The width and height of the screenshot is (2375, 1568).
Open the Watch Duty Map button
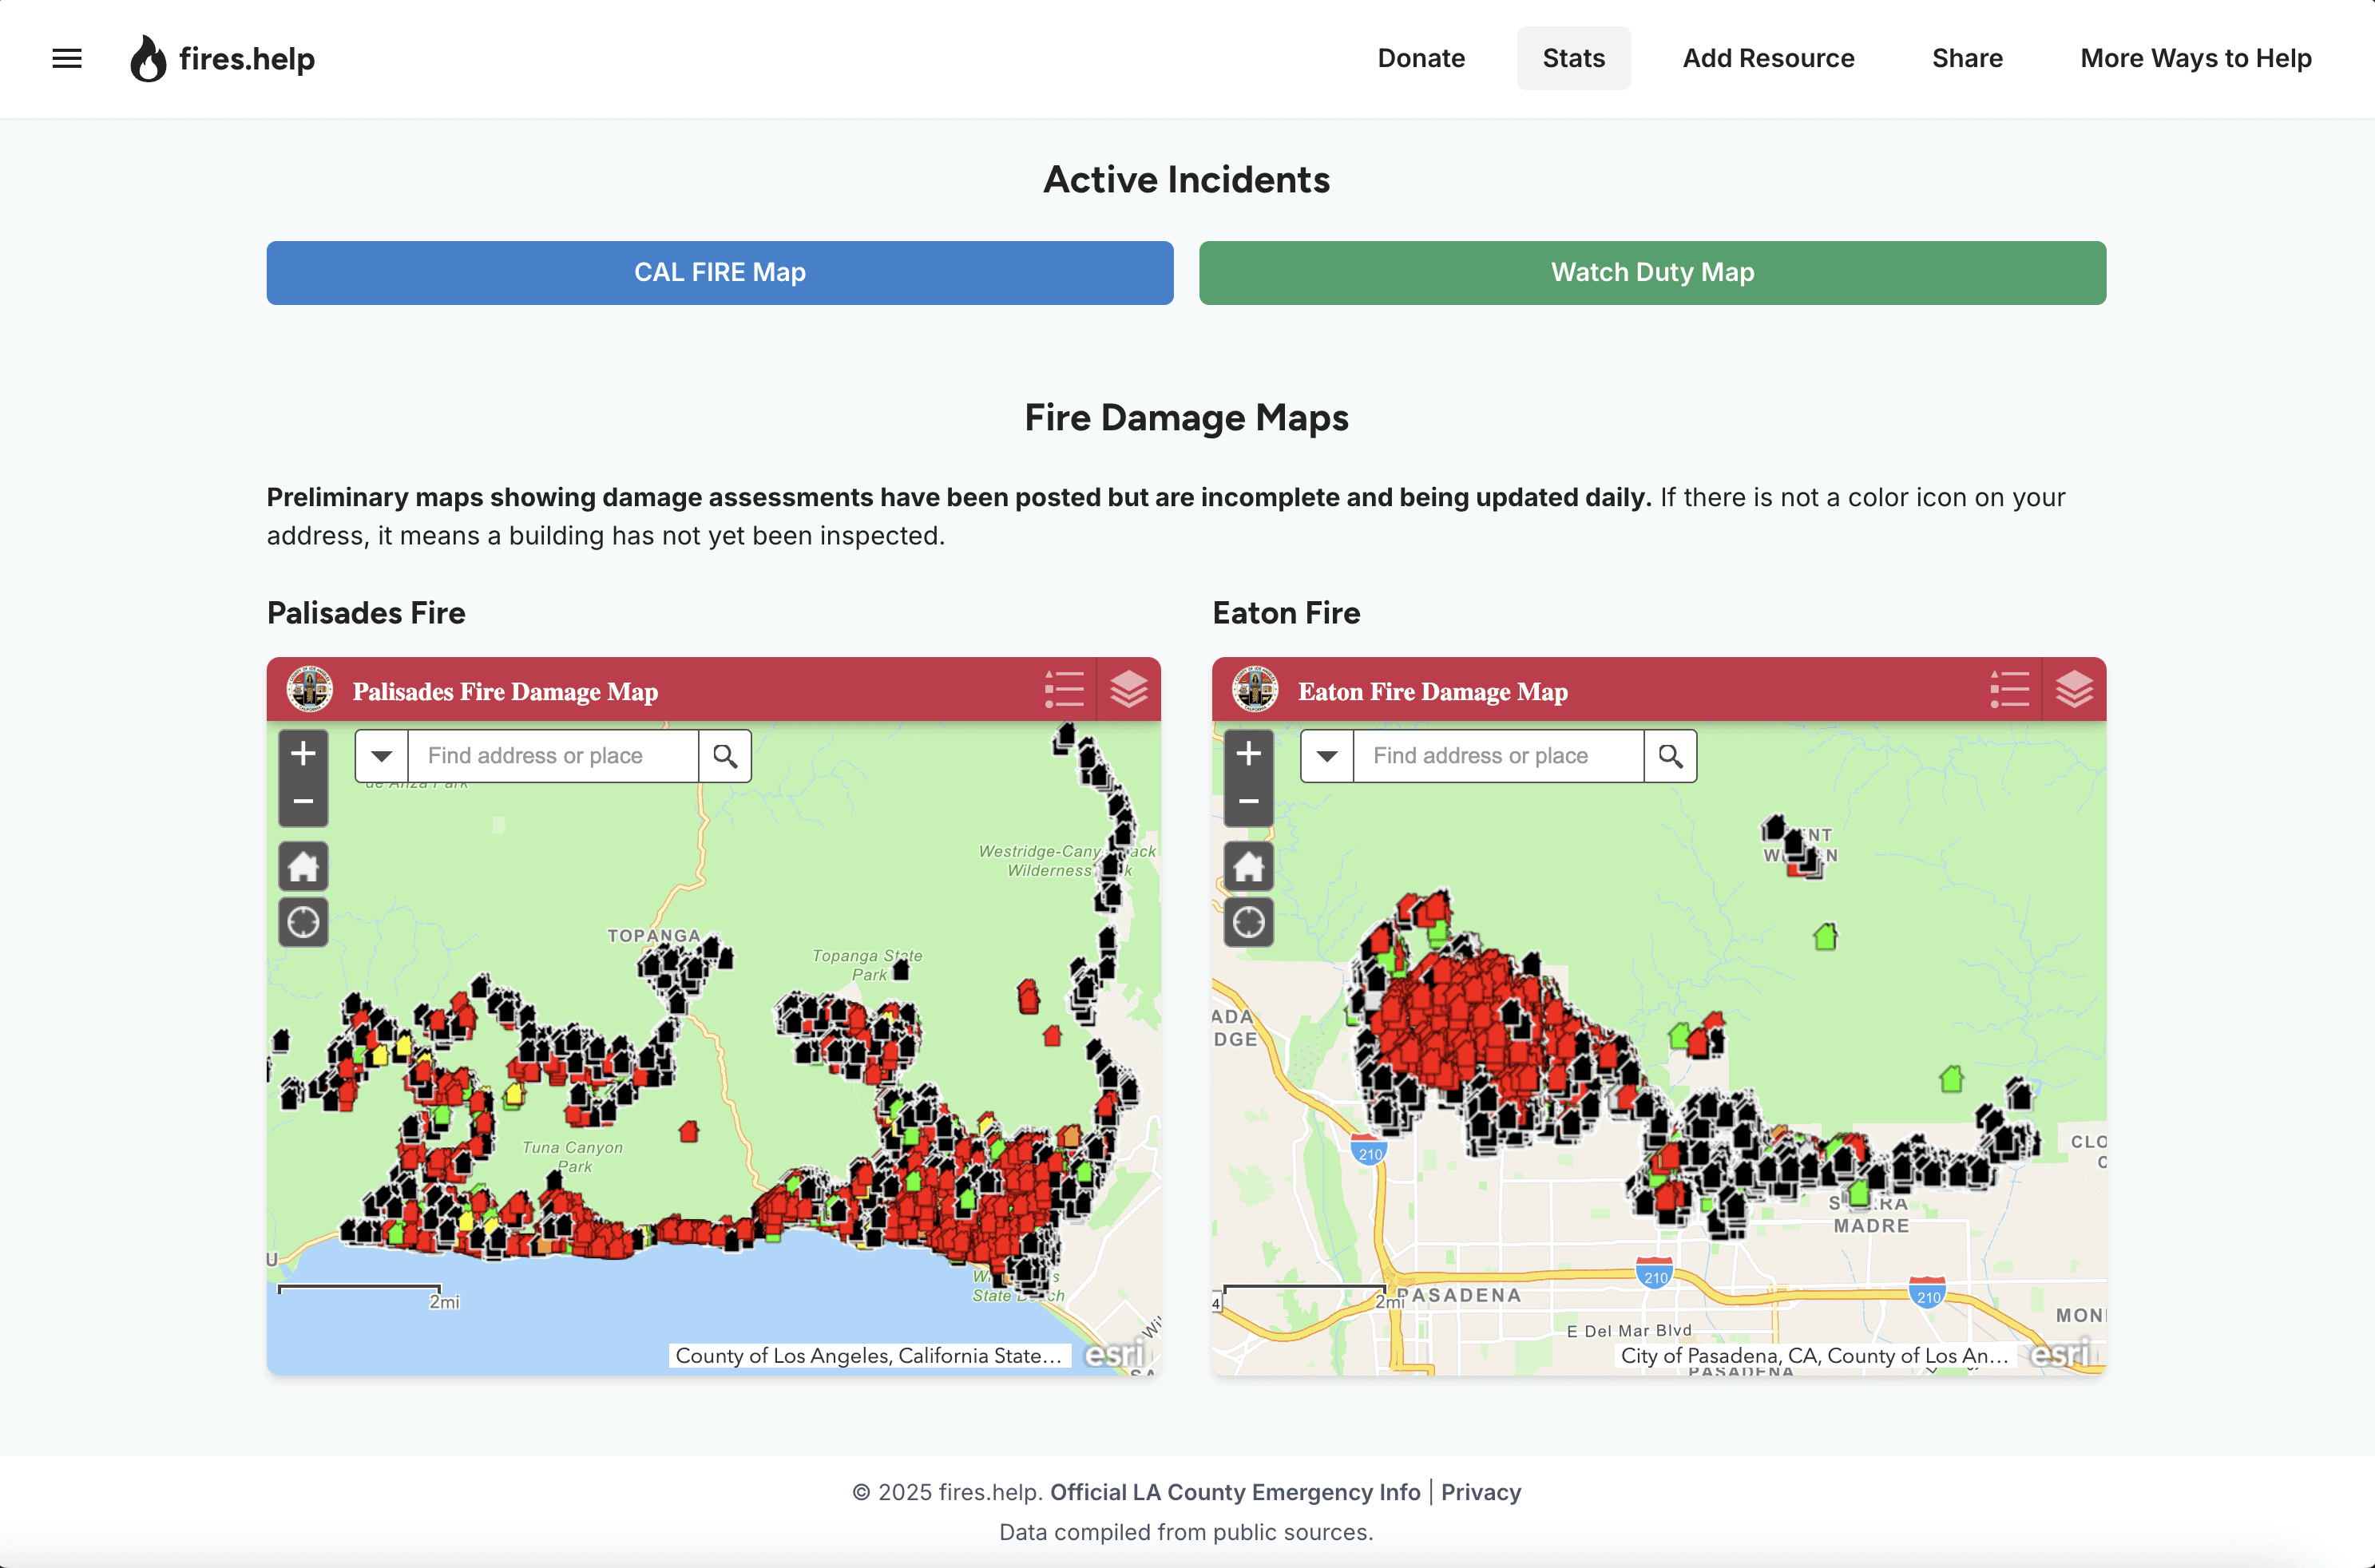pos(1652,272)
